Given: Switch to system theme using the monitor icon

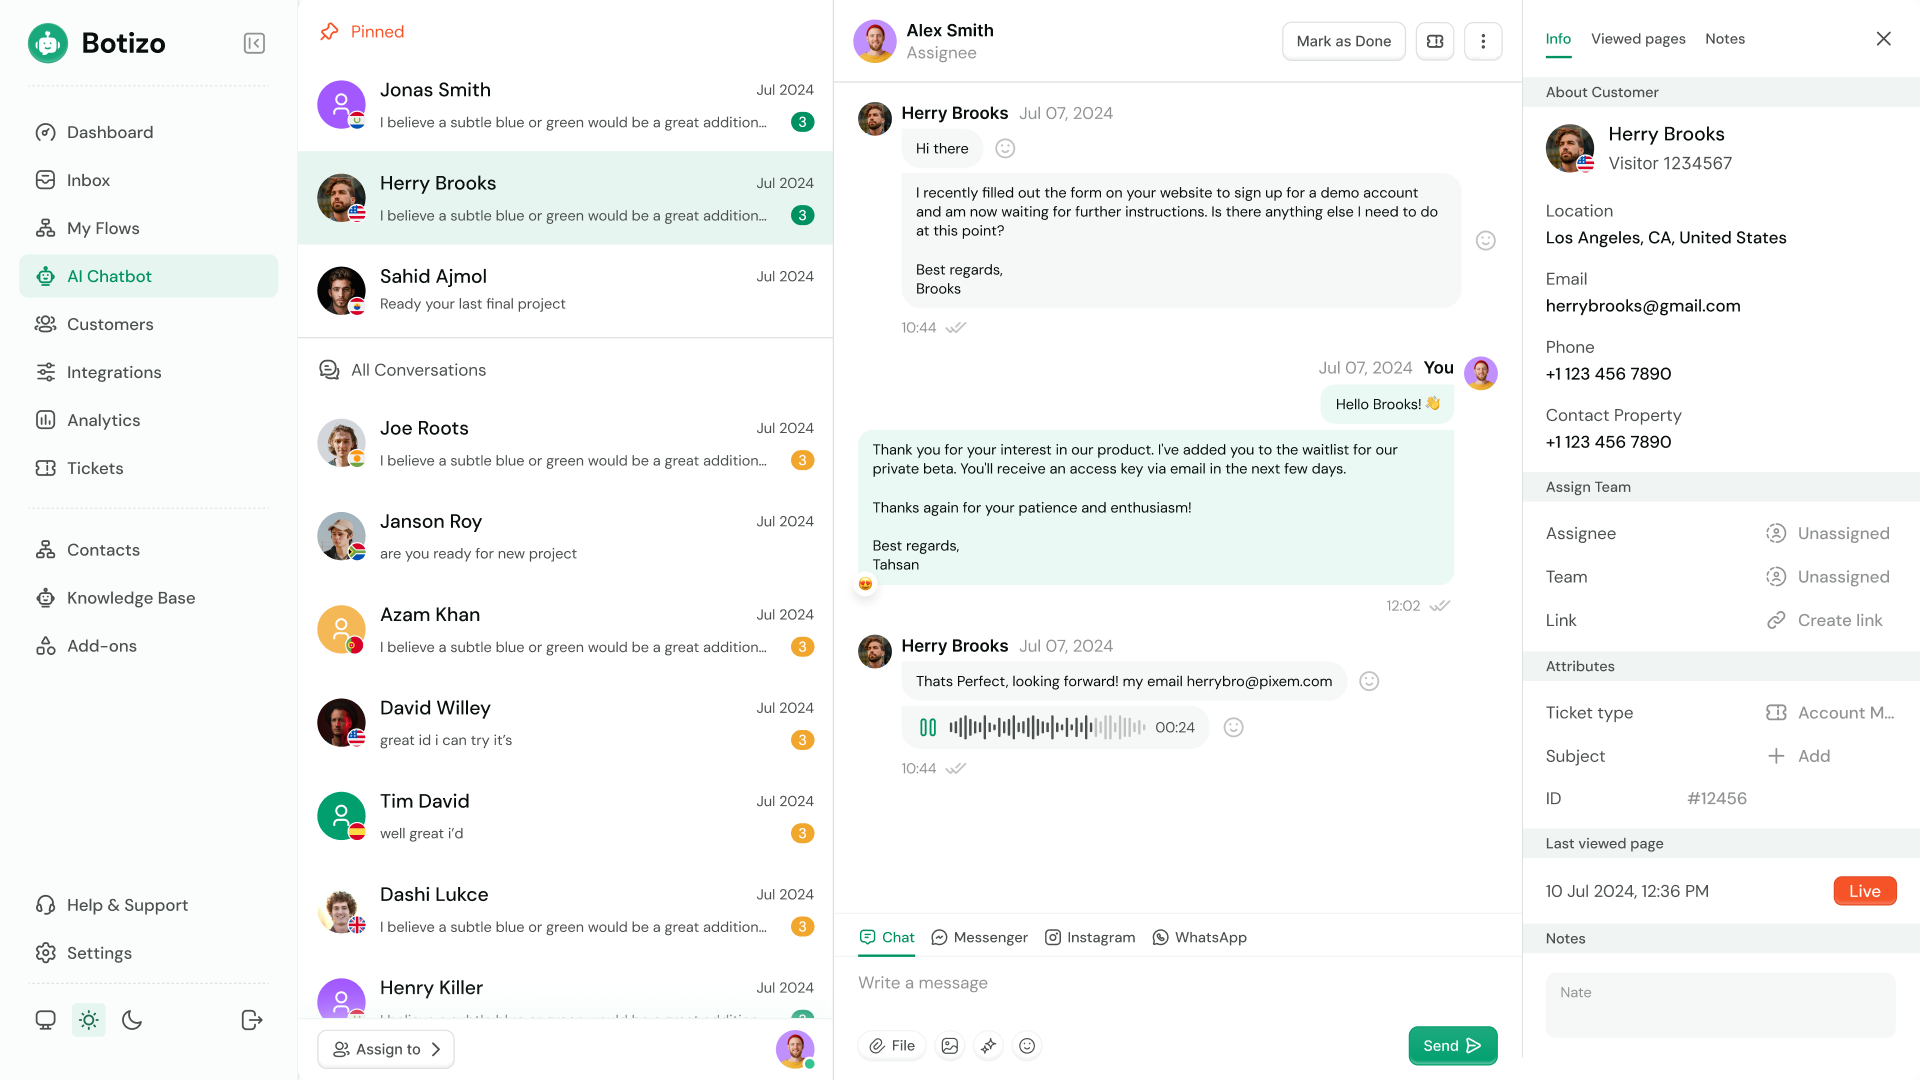Looking at the screenshot, I should pyautogui.click(x=45, y=1020).
